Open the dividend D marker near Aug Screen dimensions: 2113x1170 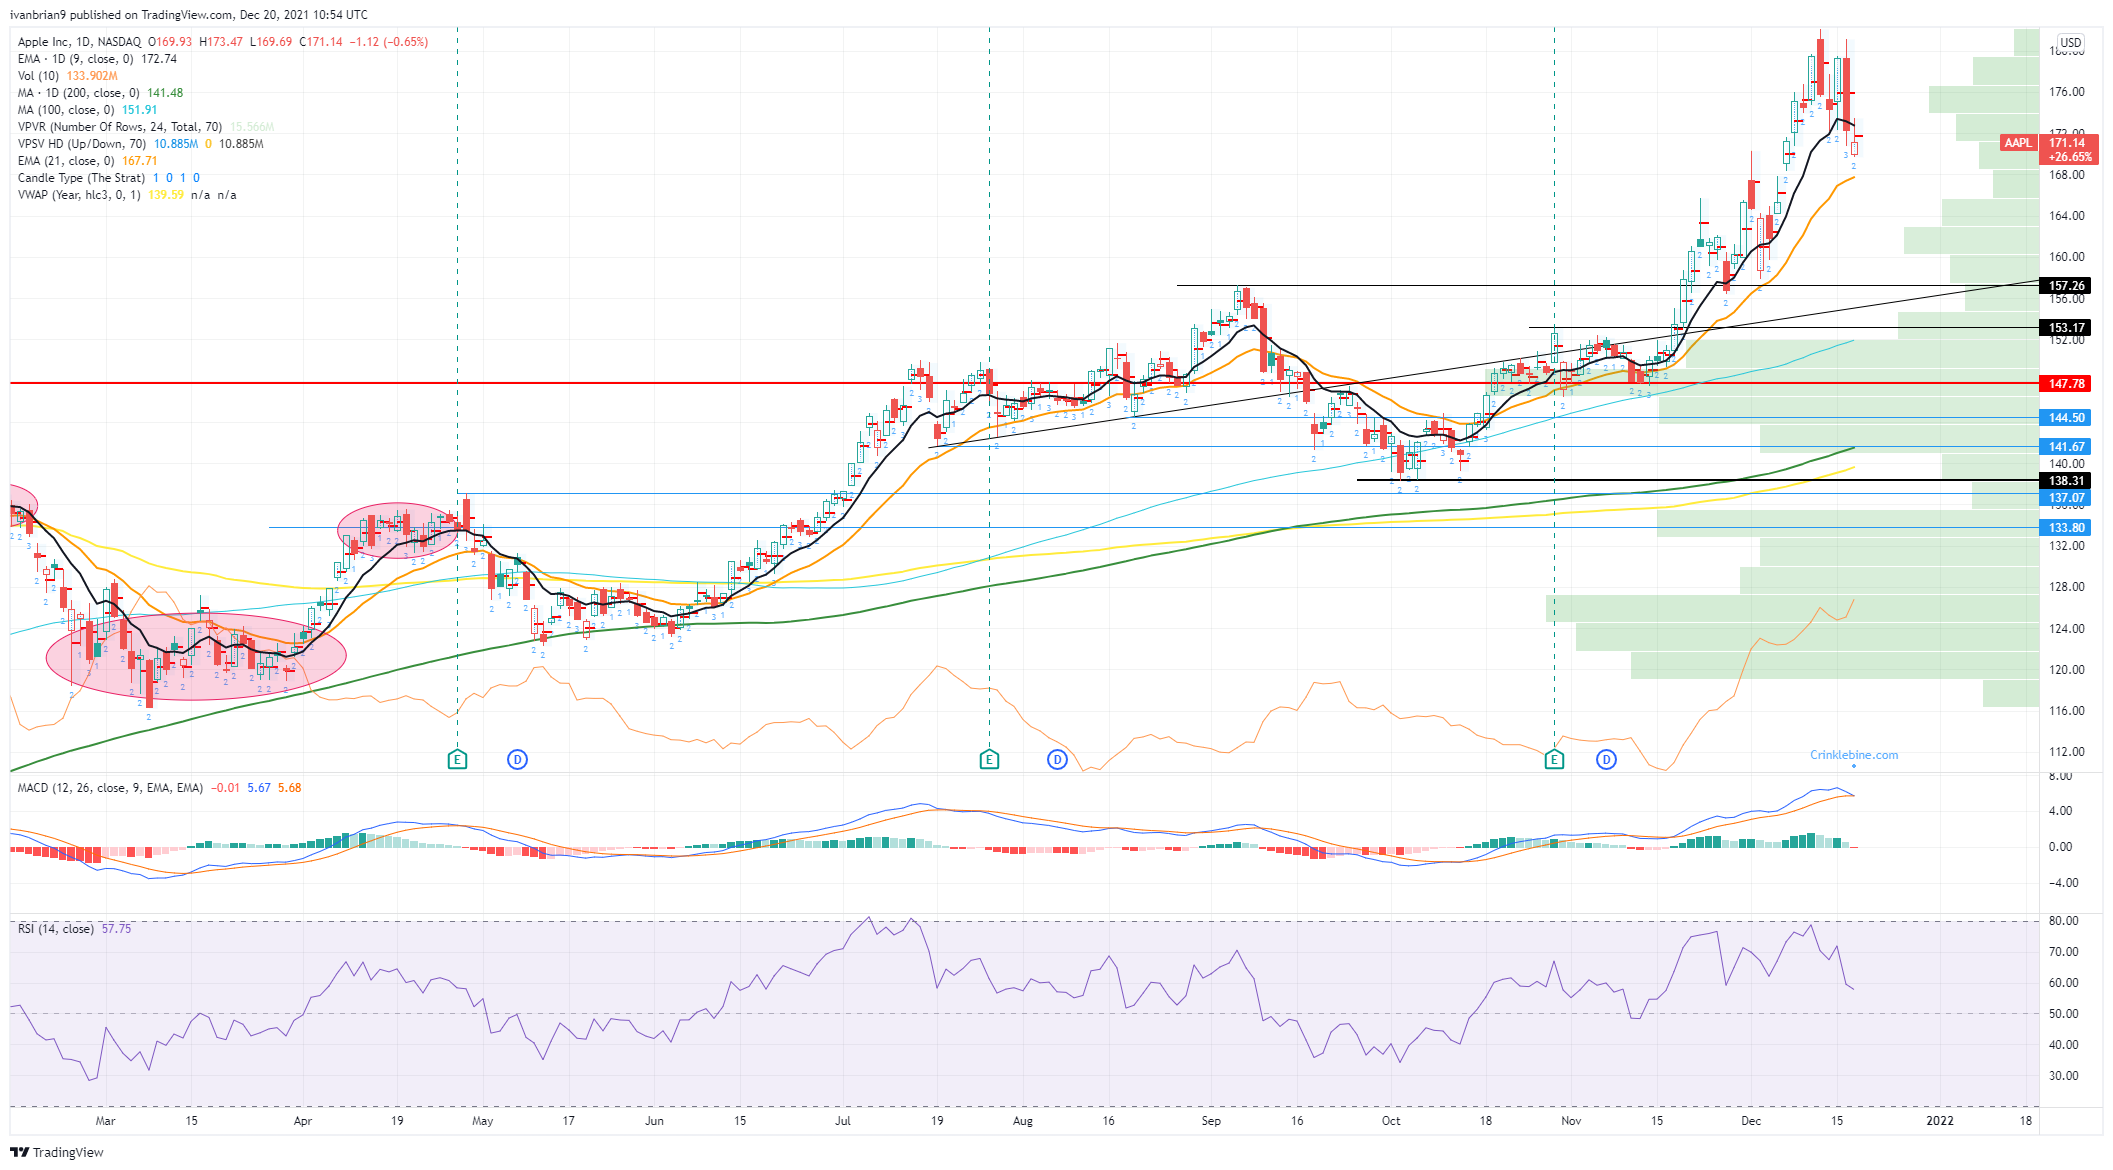tap(1057, 760)
